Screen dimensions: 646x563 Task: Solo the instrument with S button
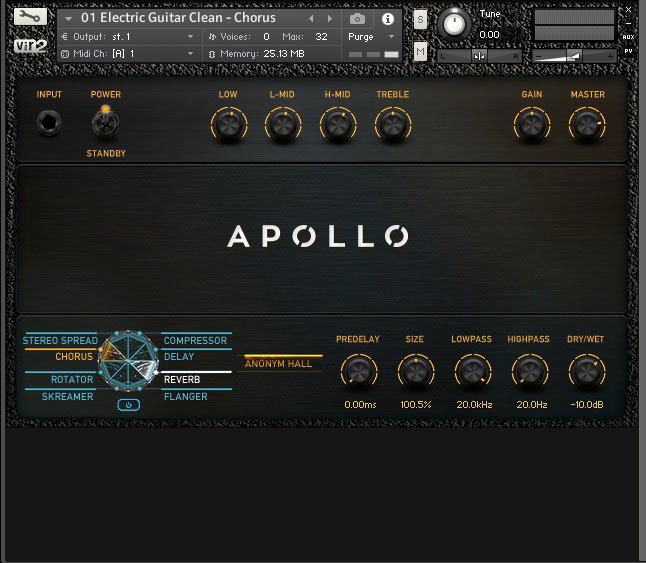420,19
